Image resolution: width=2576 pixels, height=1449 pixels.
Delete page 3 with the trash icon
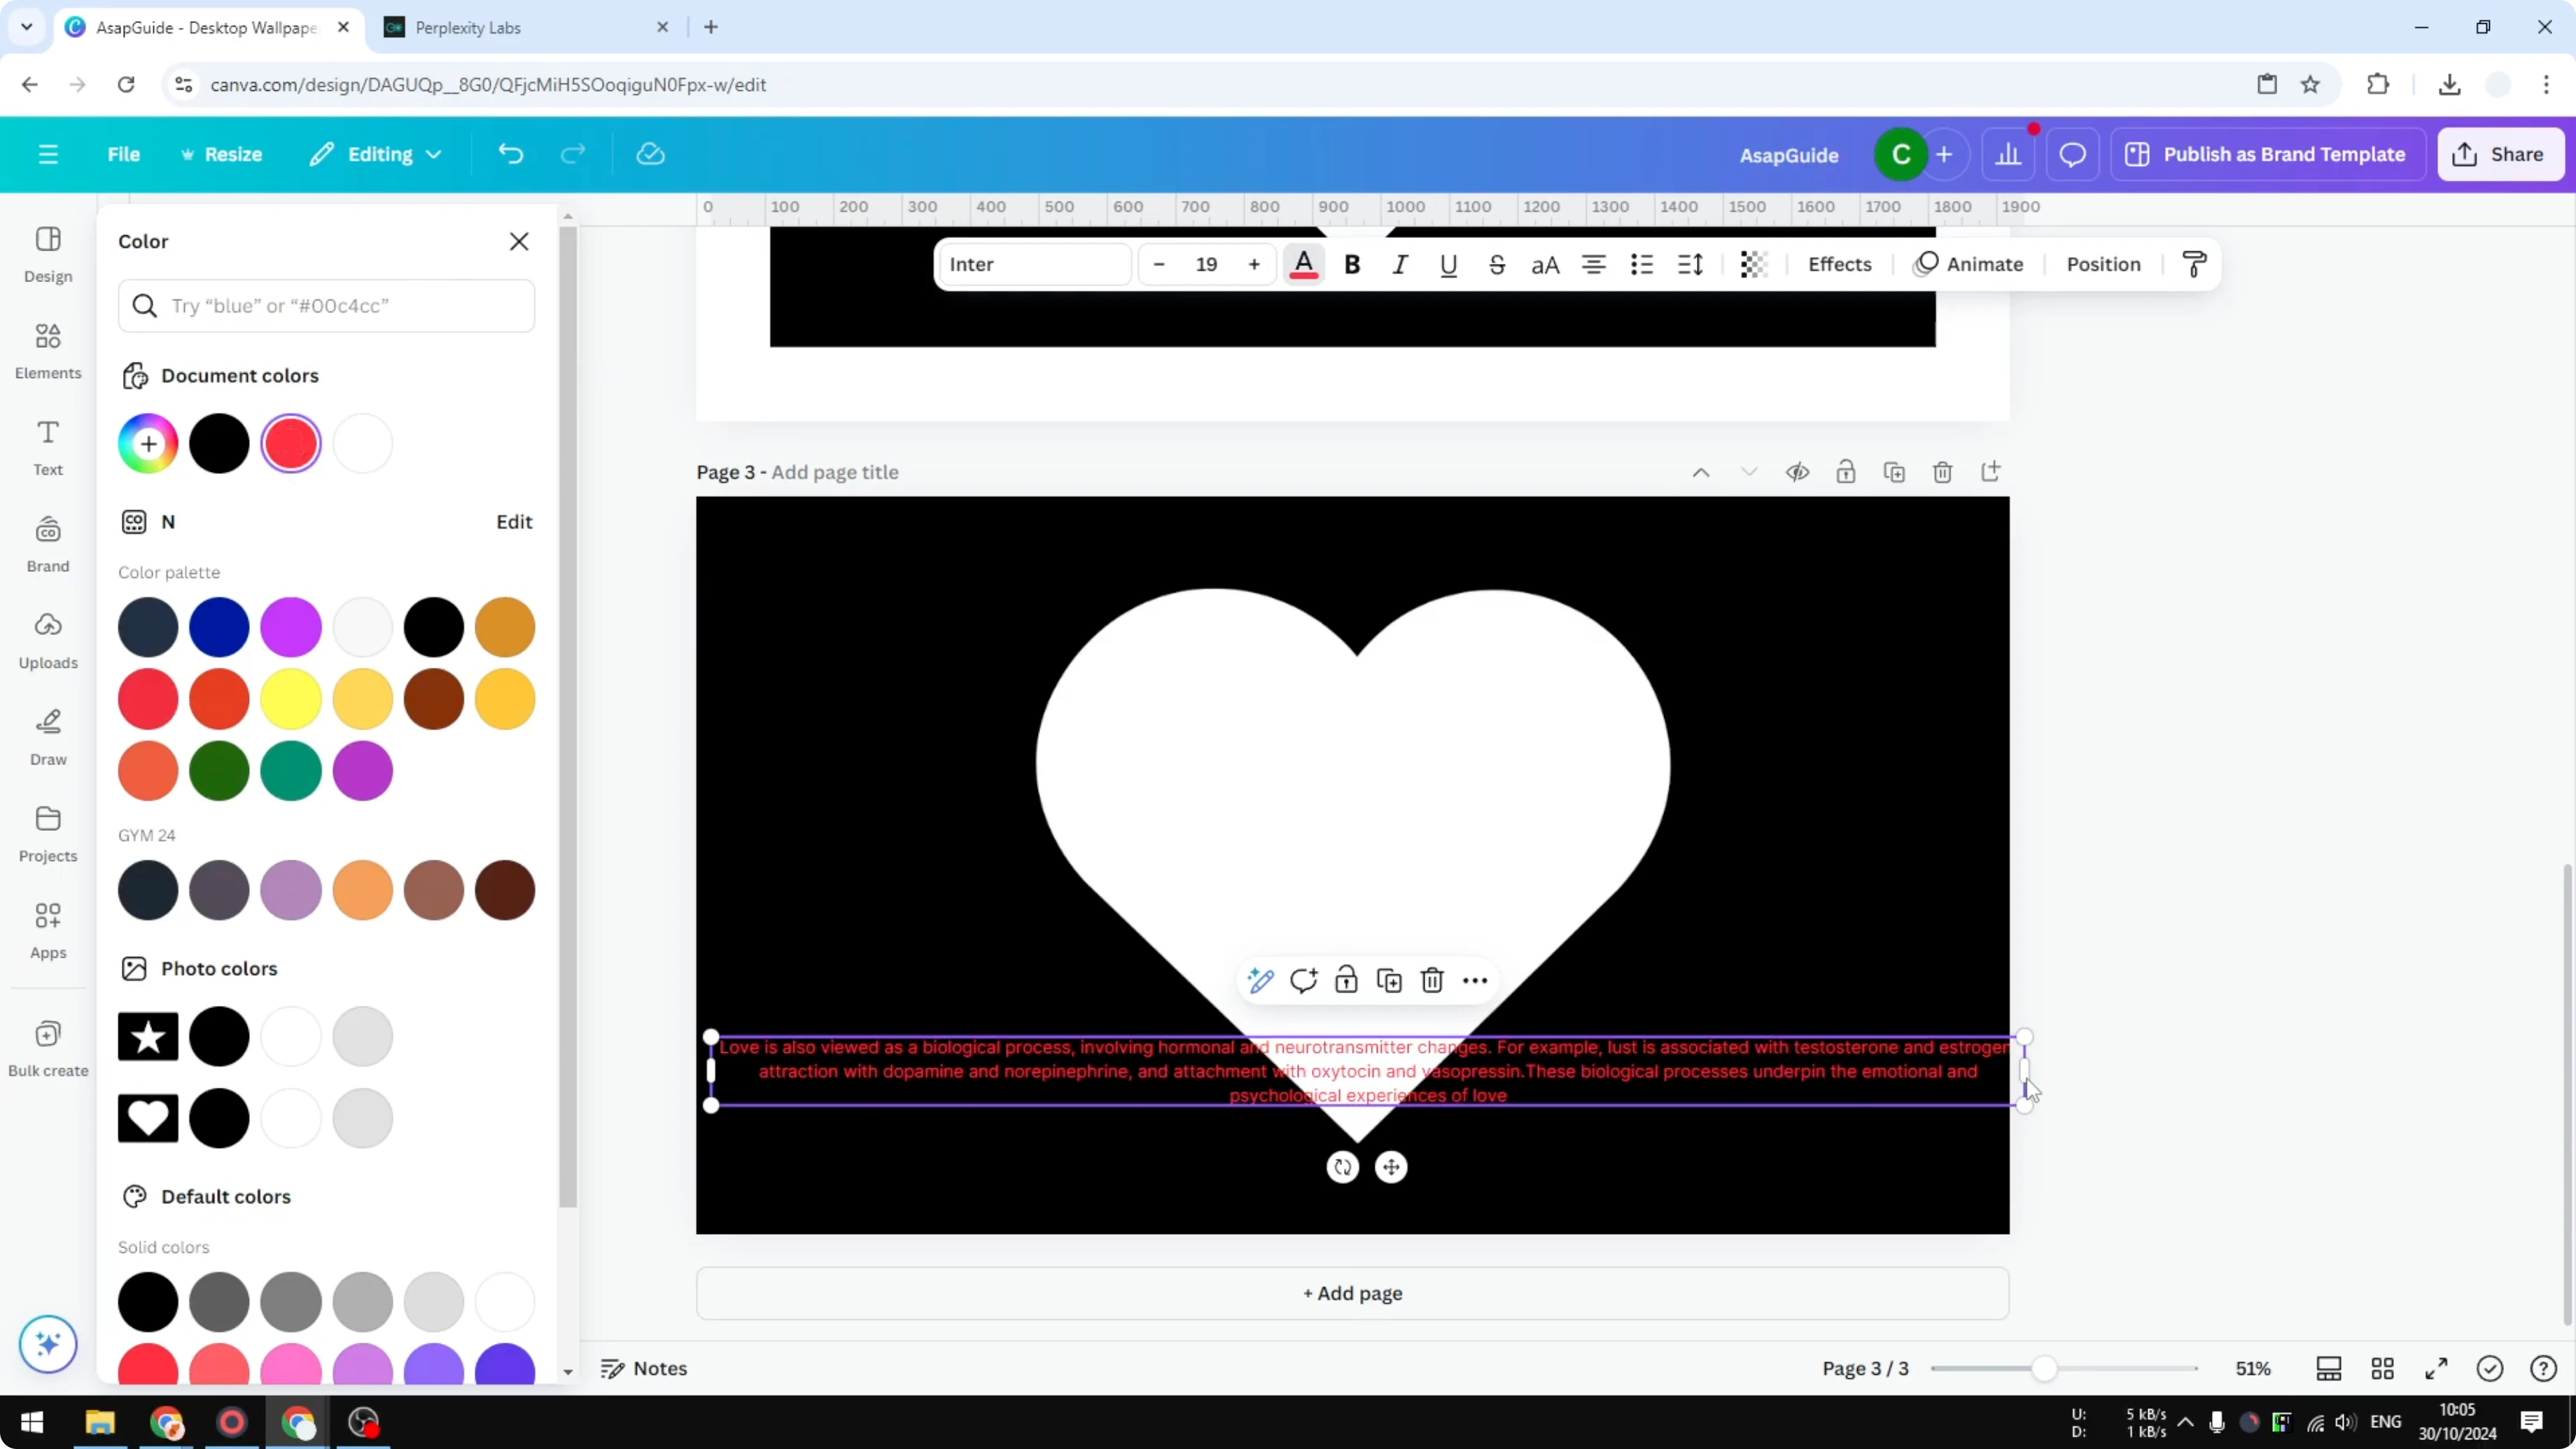click(1942, 472)
